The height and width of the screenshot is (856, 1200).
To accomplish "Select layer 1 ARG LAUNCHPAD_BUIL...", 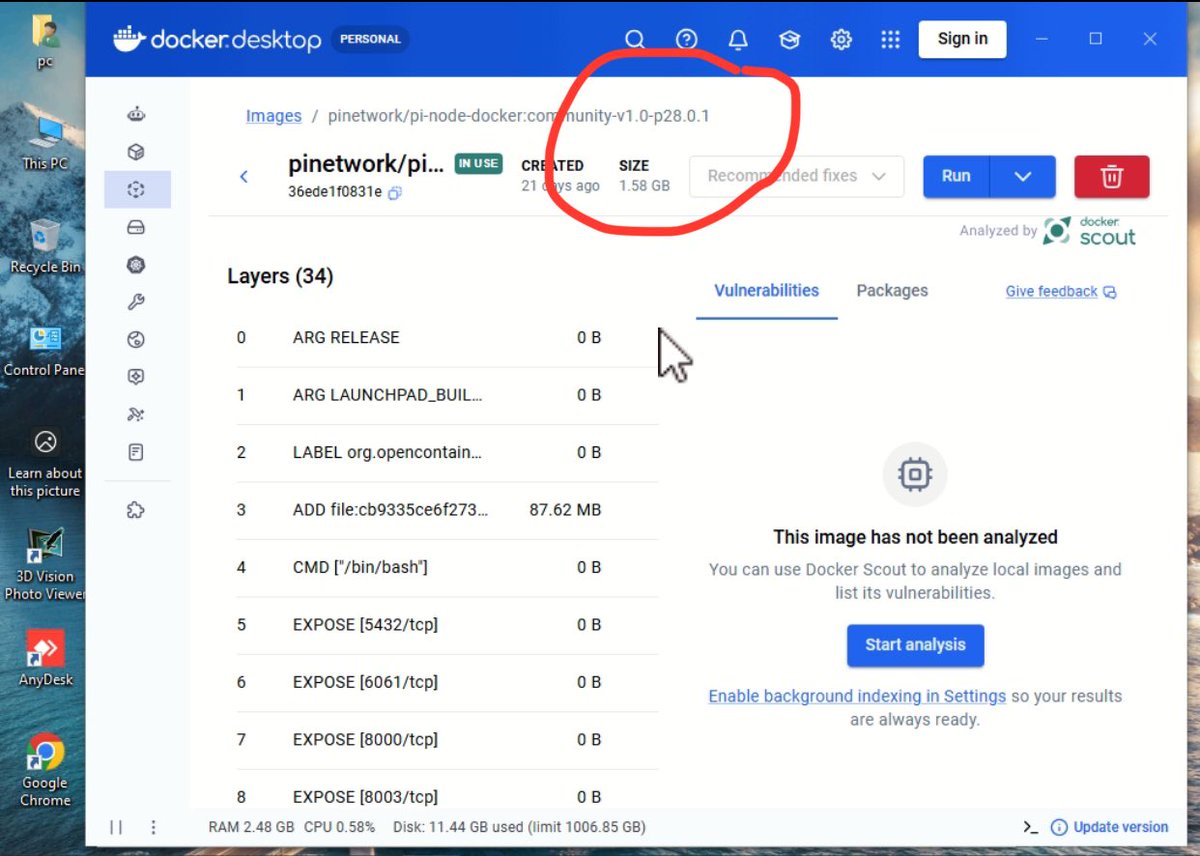I will (x=447, y=395).
